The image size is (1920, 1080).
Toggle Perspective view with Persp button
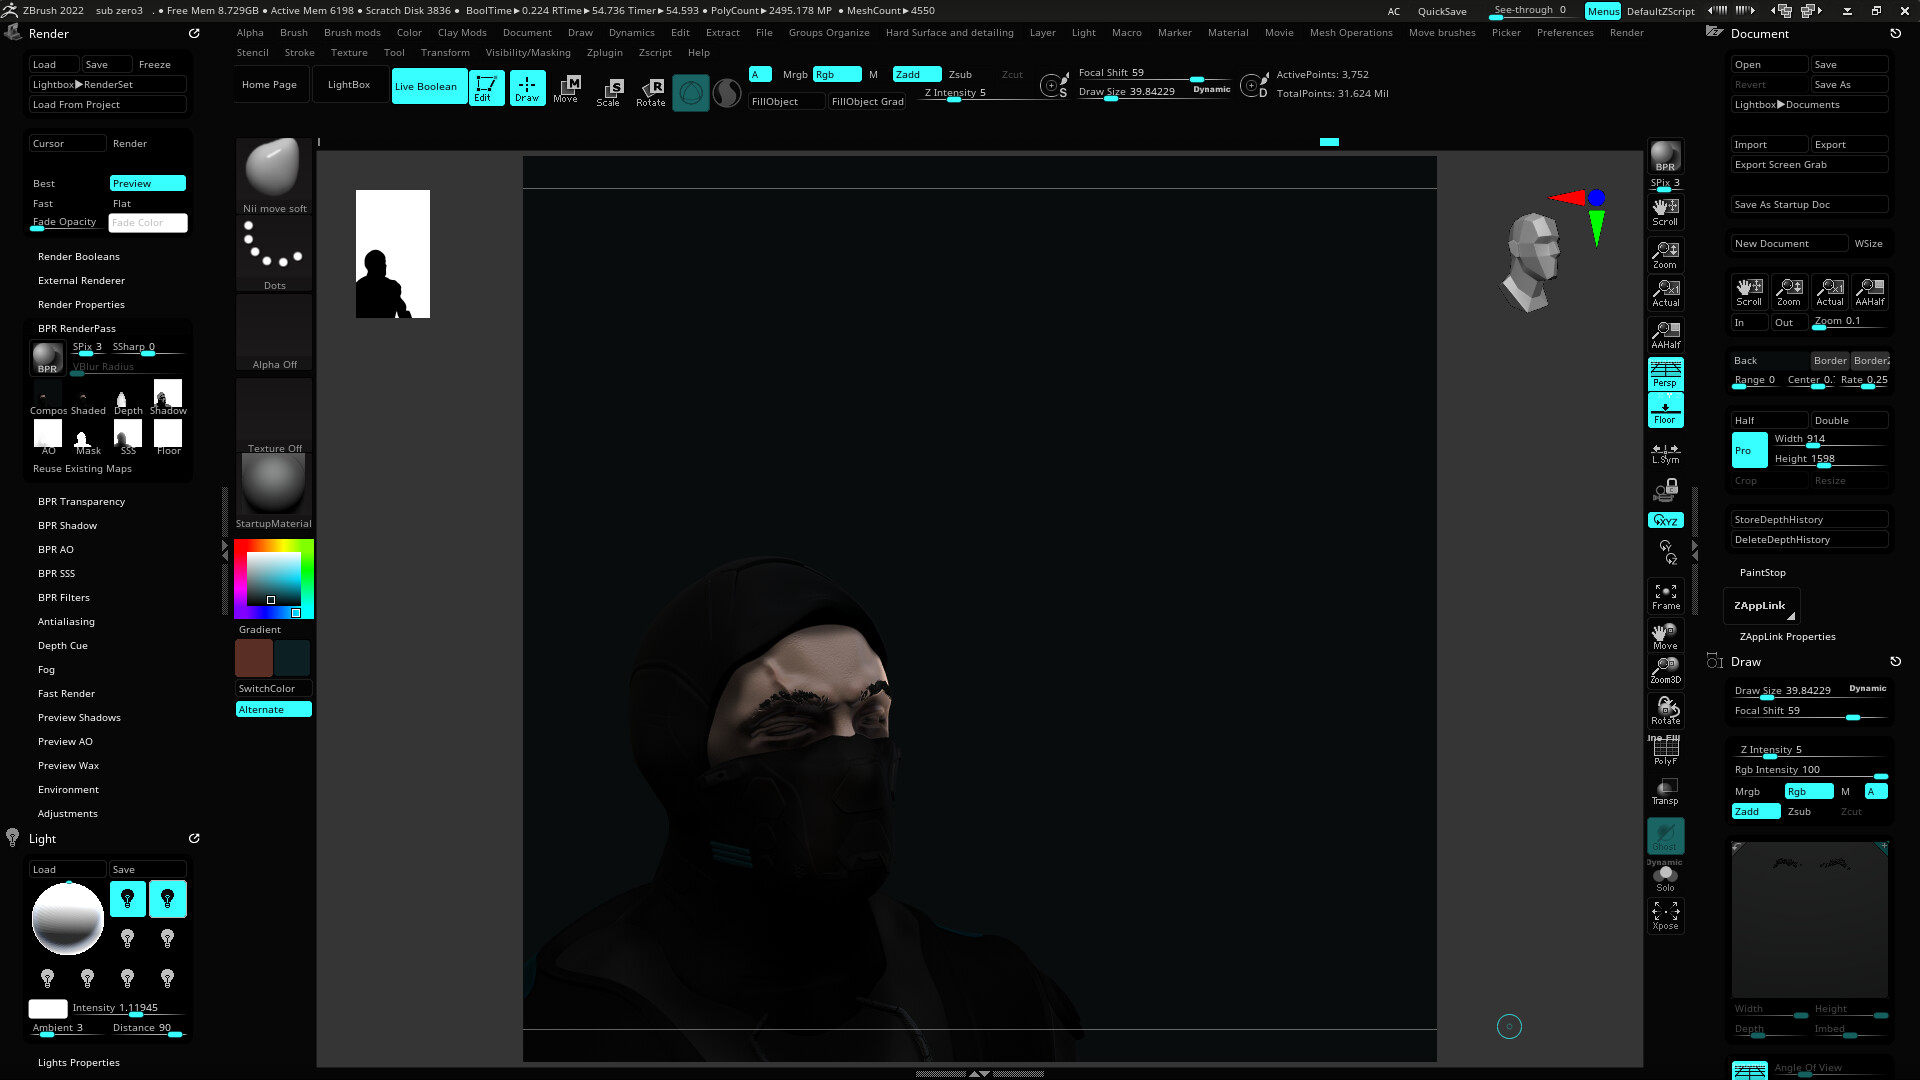coord(1665,373)
